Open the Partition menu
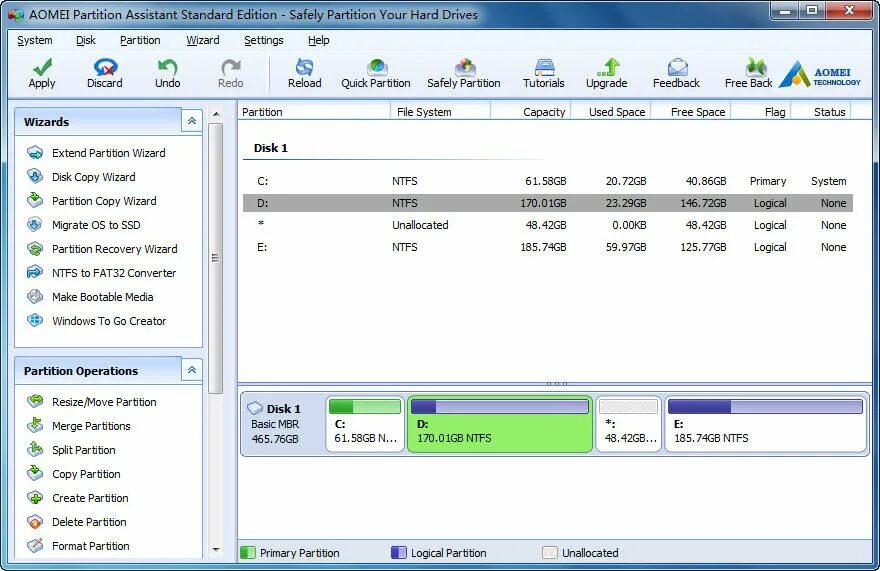Image resolution: width=880 pixels, height=571 pixels. [140, 40]
